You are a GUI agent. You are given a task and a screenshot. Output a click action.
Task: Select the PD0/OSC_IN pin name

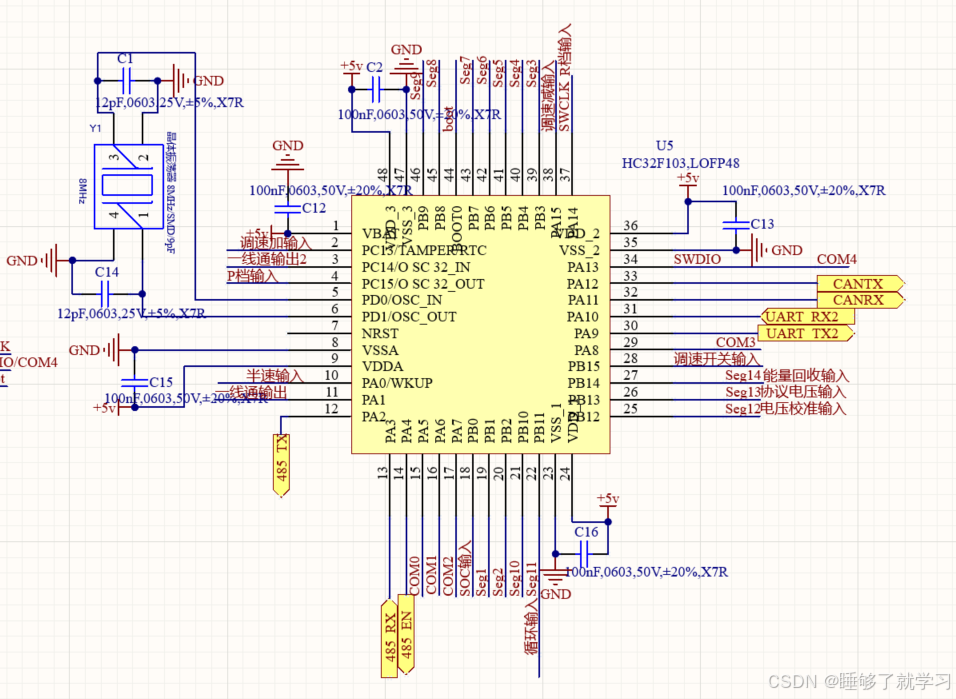(402, 300)
